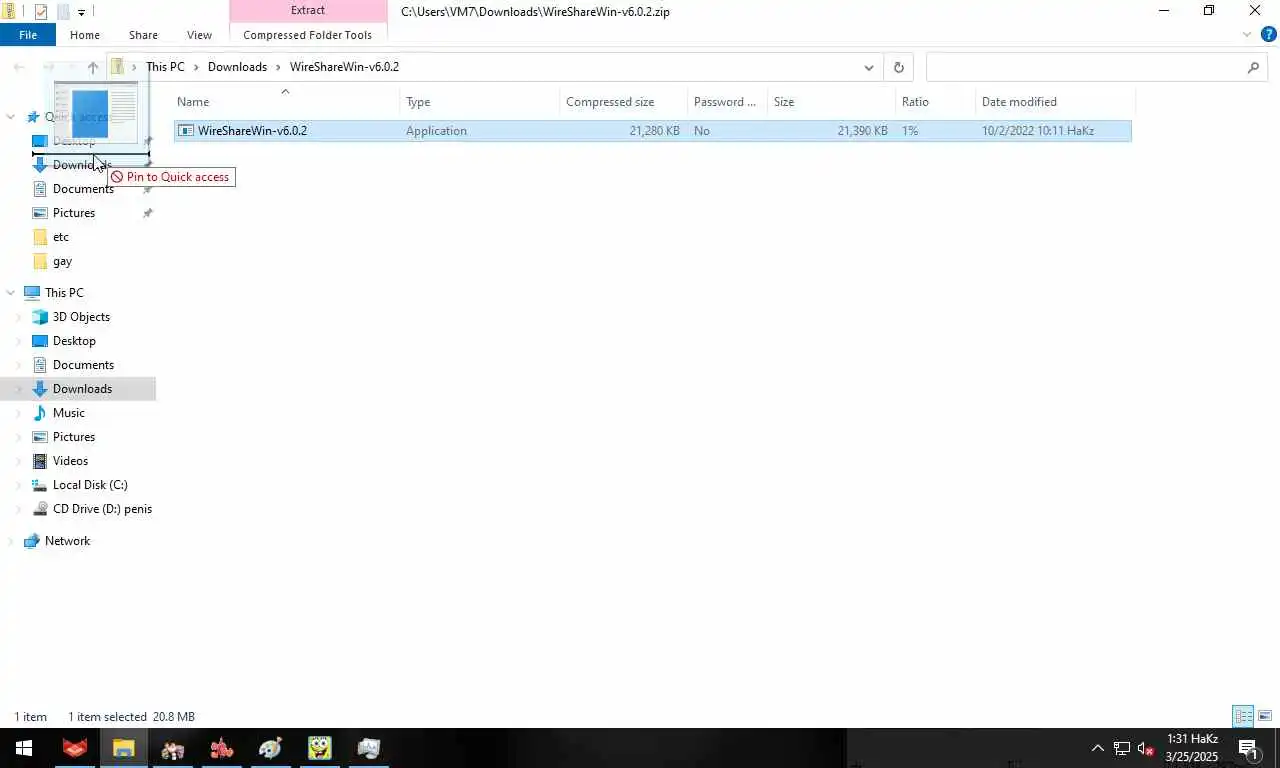Click the WireShareWin-v6.0.2 file's application icon
Image resolution: width=1280 pixels, height=768 pixels.
[186, 131]
